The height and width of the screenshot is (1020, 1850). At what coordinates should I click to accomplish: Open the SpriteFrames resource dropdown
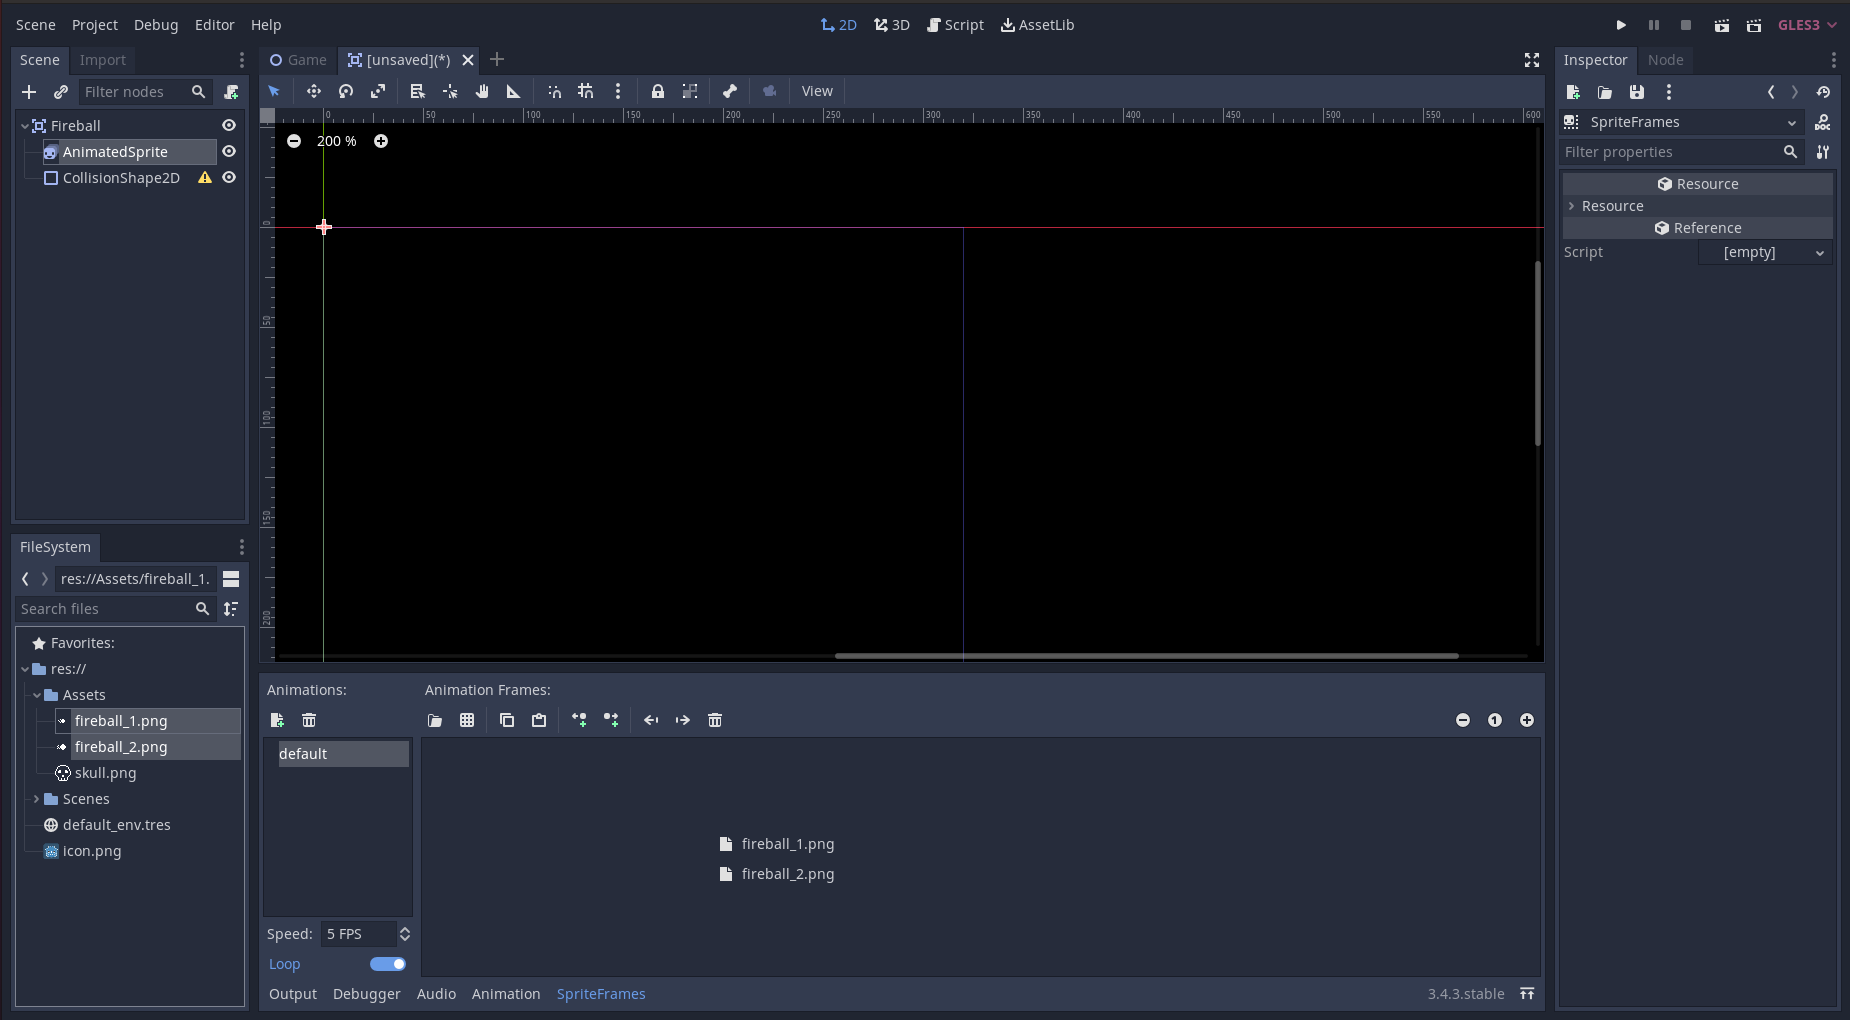click(x=1682, y=122)
